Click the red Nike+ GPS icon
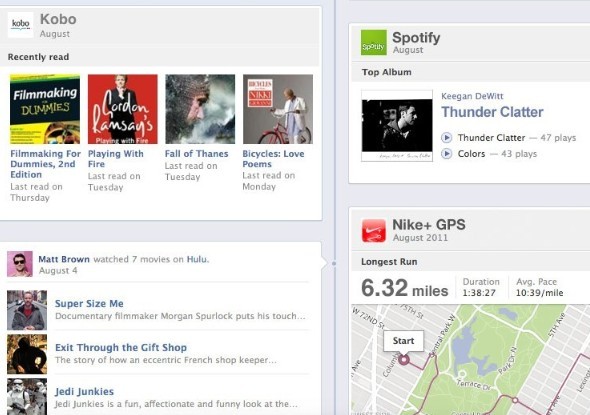This screenshot has height=415, width=590. 374,230
